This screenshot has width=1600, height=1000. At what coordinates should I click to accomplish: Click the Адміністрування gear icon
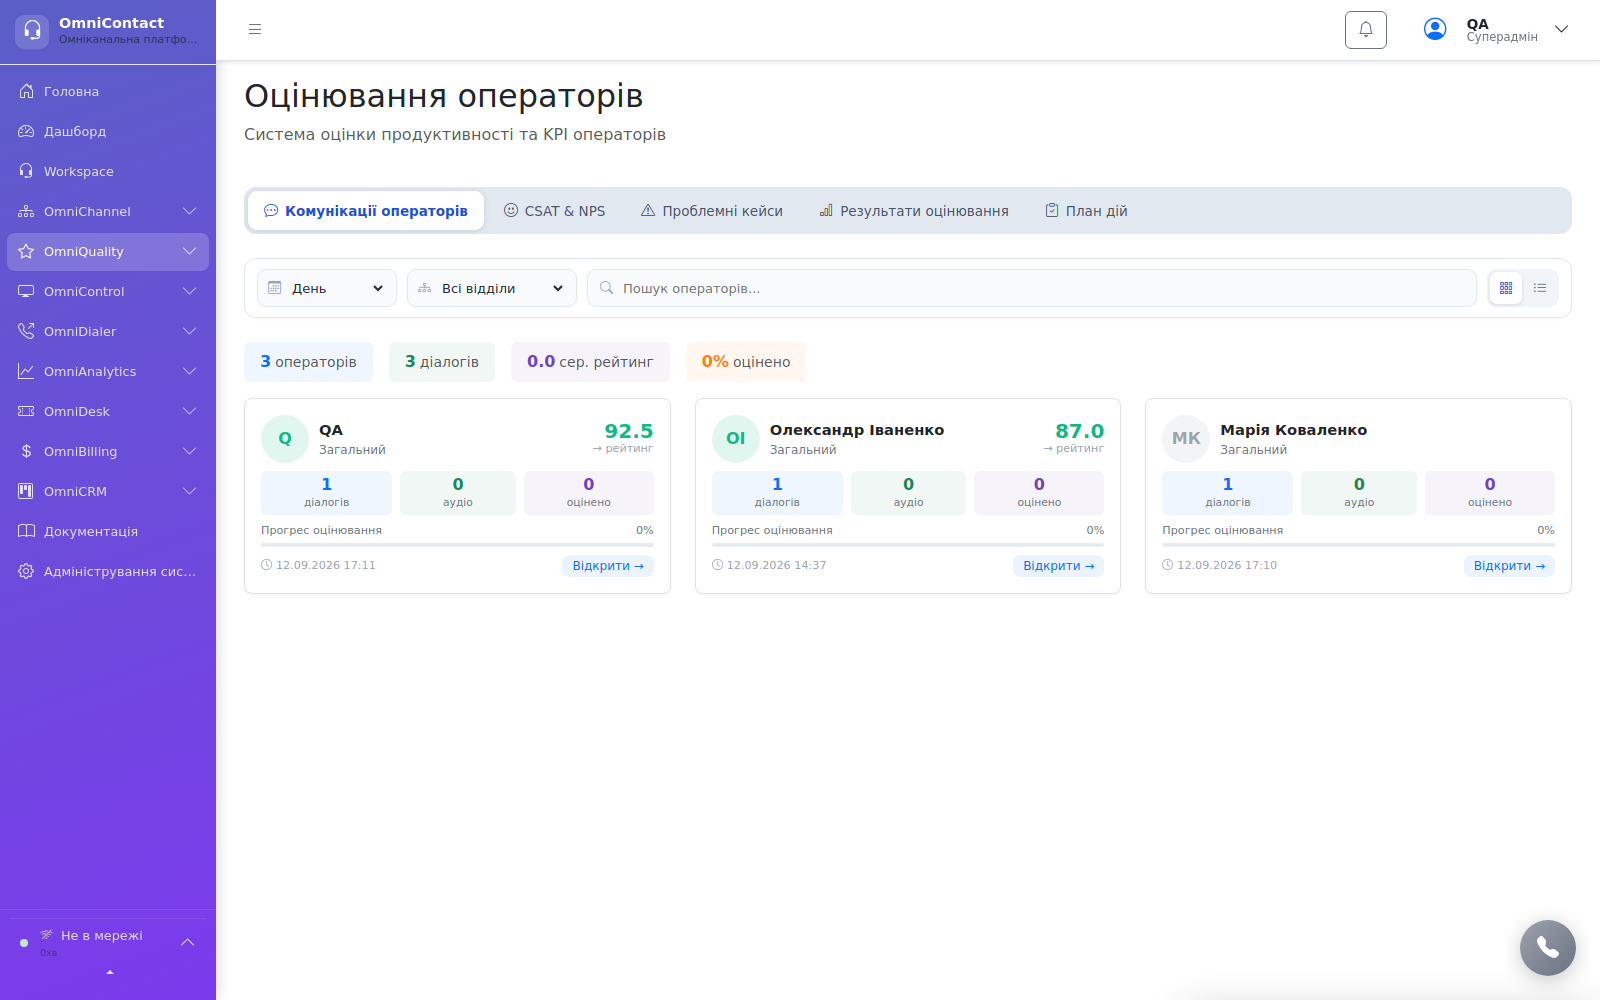coord(27,571)
